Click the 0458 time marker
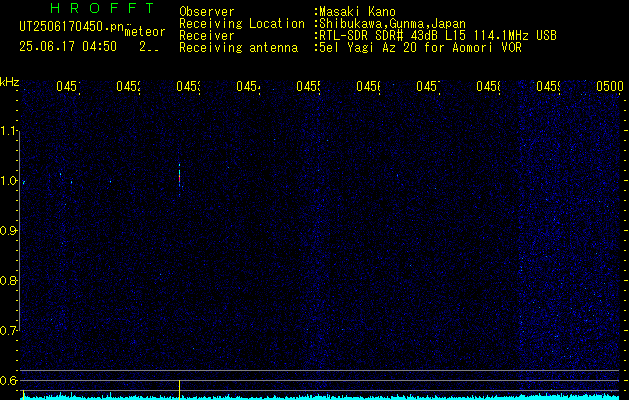Screen dimensions: 629x400 (x=489, y=86)
